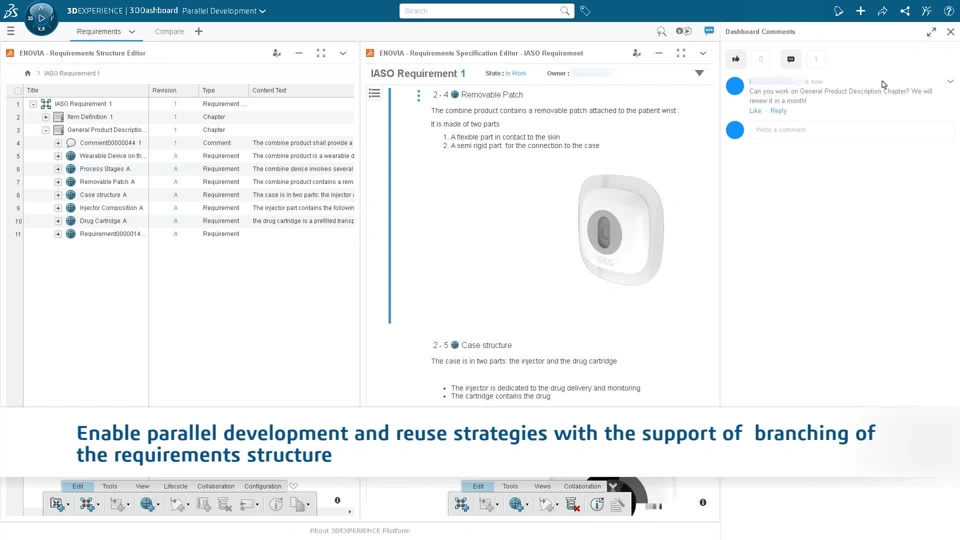Open notifications flag icon in top bar
The image size is (960, 540).
(838, 11)
